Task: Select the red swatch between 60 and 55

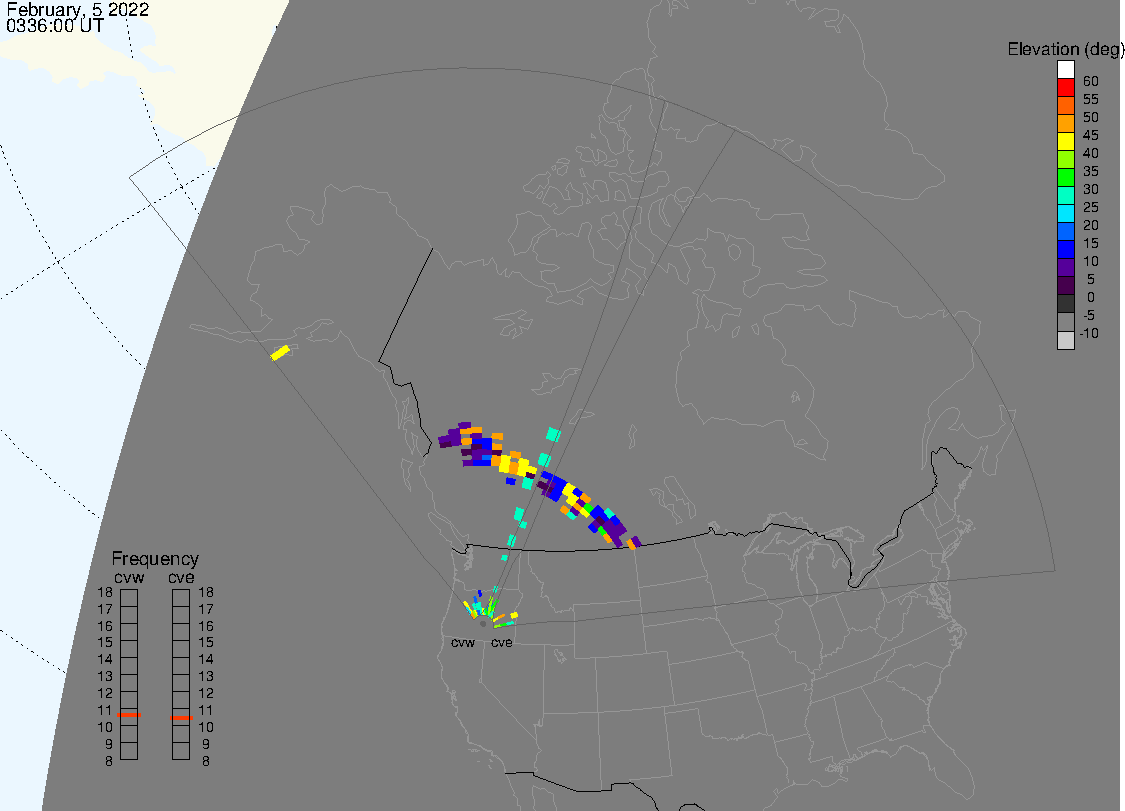Action: point(1065,88)
